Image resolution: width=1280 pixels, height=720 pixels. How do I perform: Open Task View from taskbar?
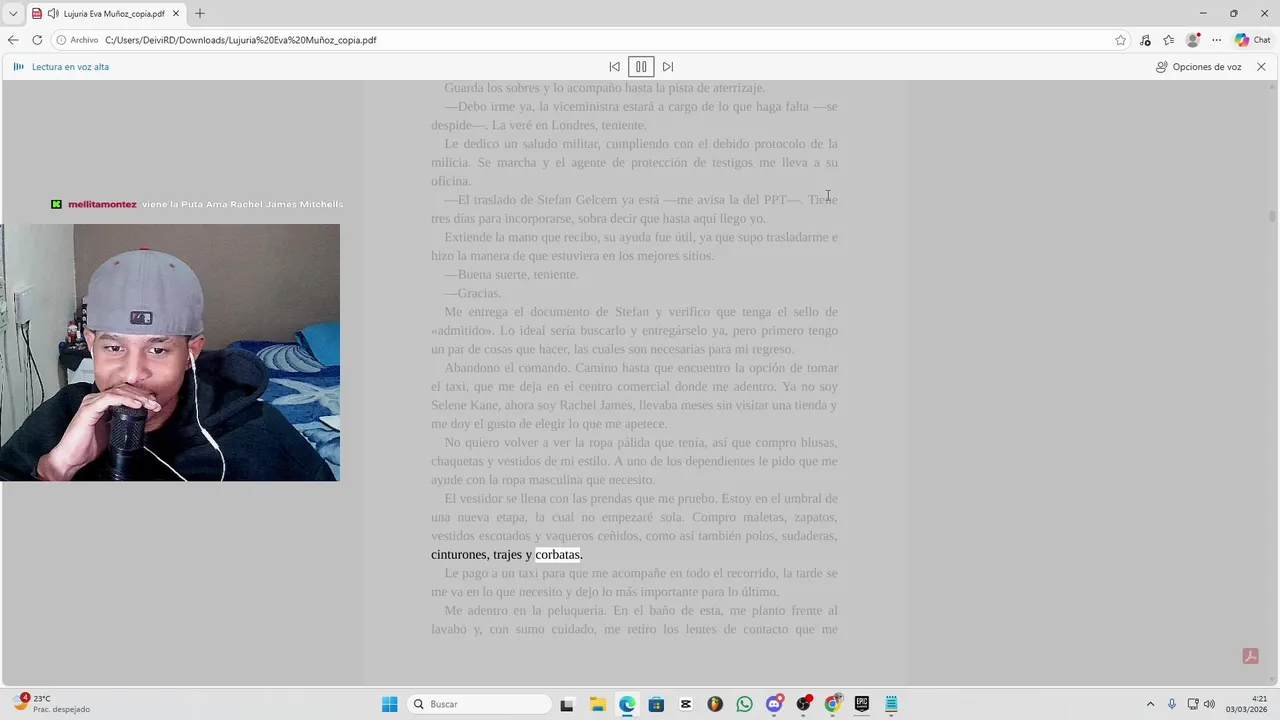[567, 704]
